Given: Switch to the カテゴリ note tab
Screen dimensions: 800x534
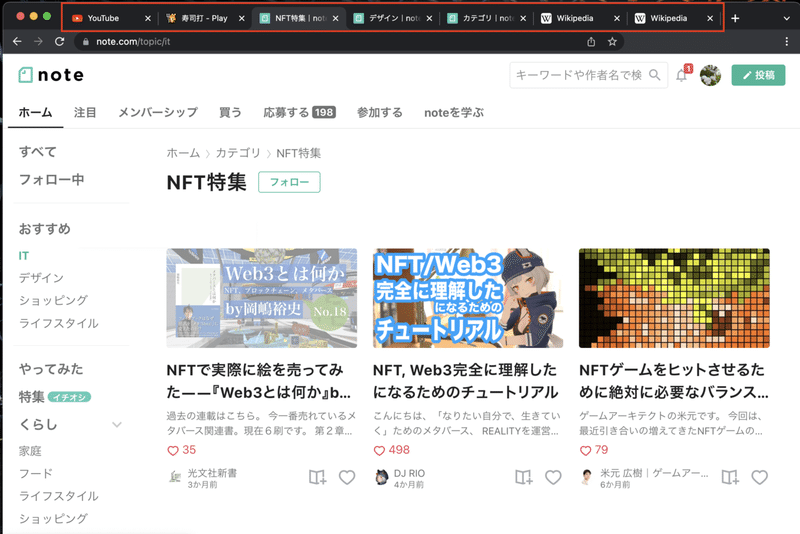Looking at the screenshot, I should [x=486, y=18].
